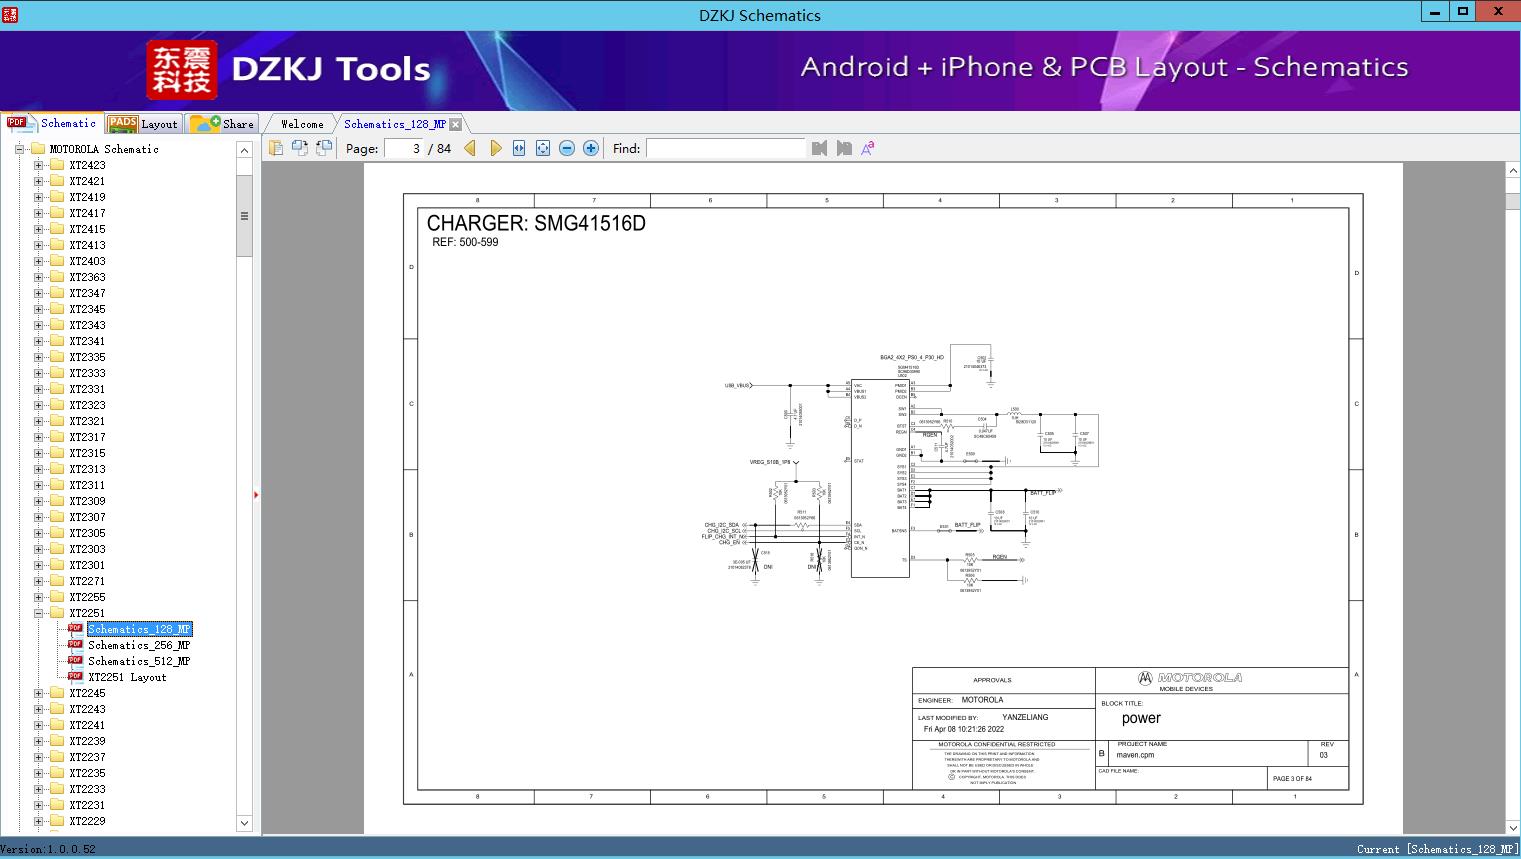Click the find next icon

(844, 148)
